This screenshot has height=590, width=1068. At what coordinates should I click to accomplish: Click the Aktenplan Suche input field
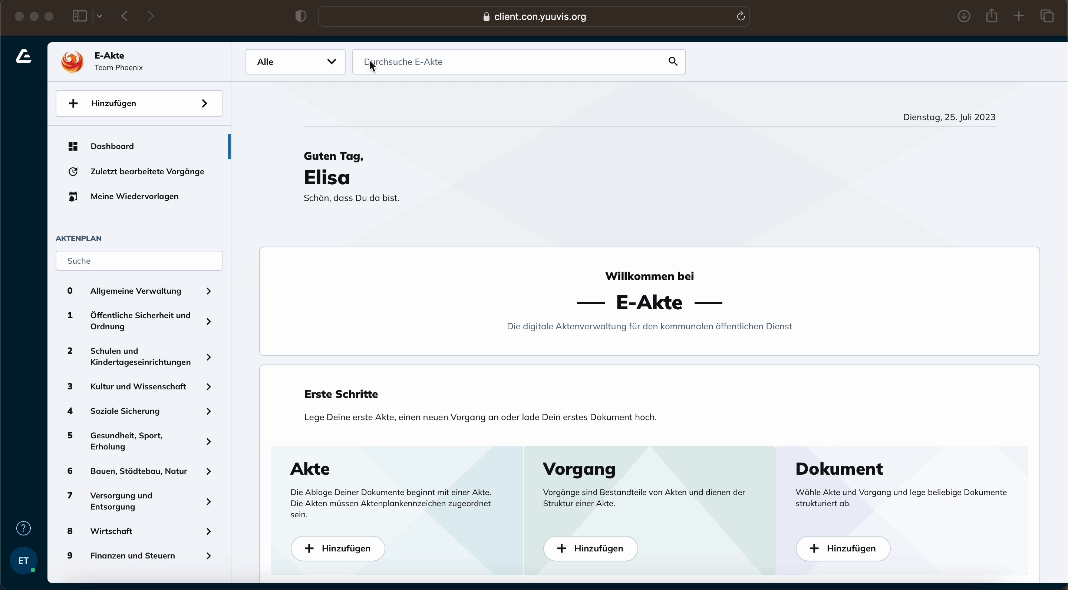point(139,261)
